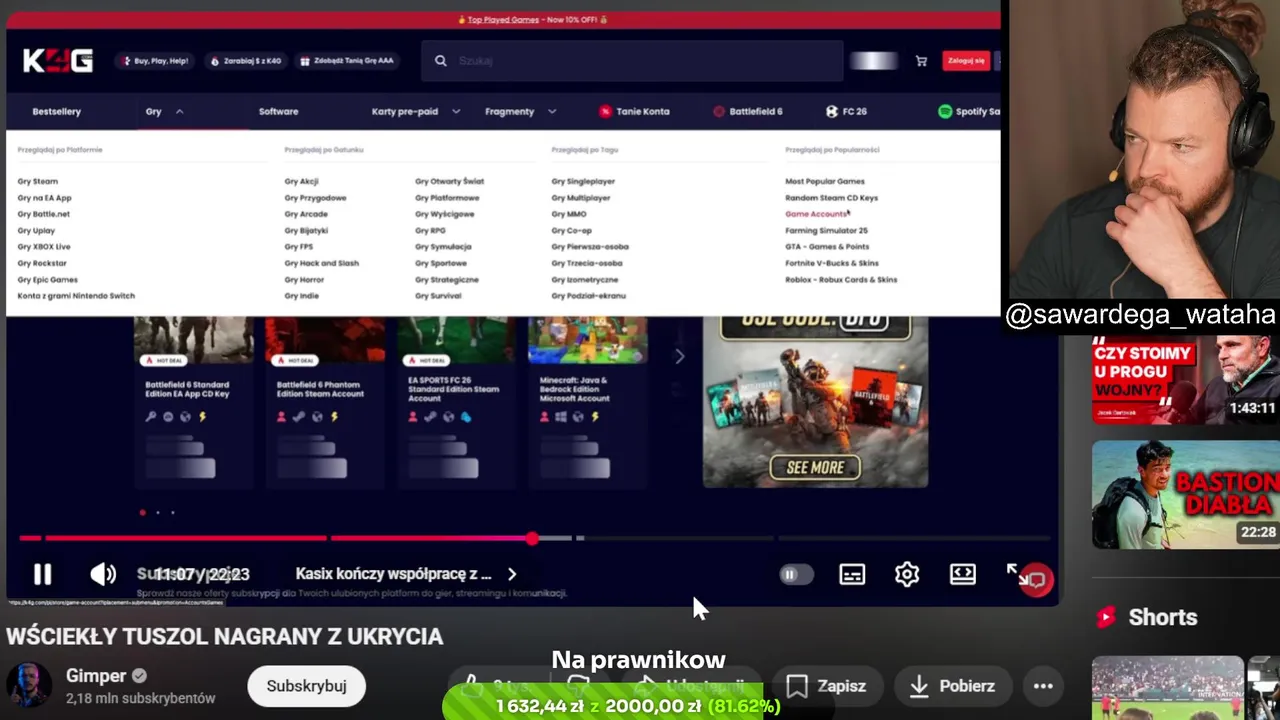The height and width of the screenshot is (720, 1280).
Task: Open the Farming Simulator 25 link
Action: (826, 231)
